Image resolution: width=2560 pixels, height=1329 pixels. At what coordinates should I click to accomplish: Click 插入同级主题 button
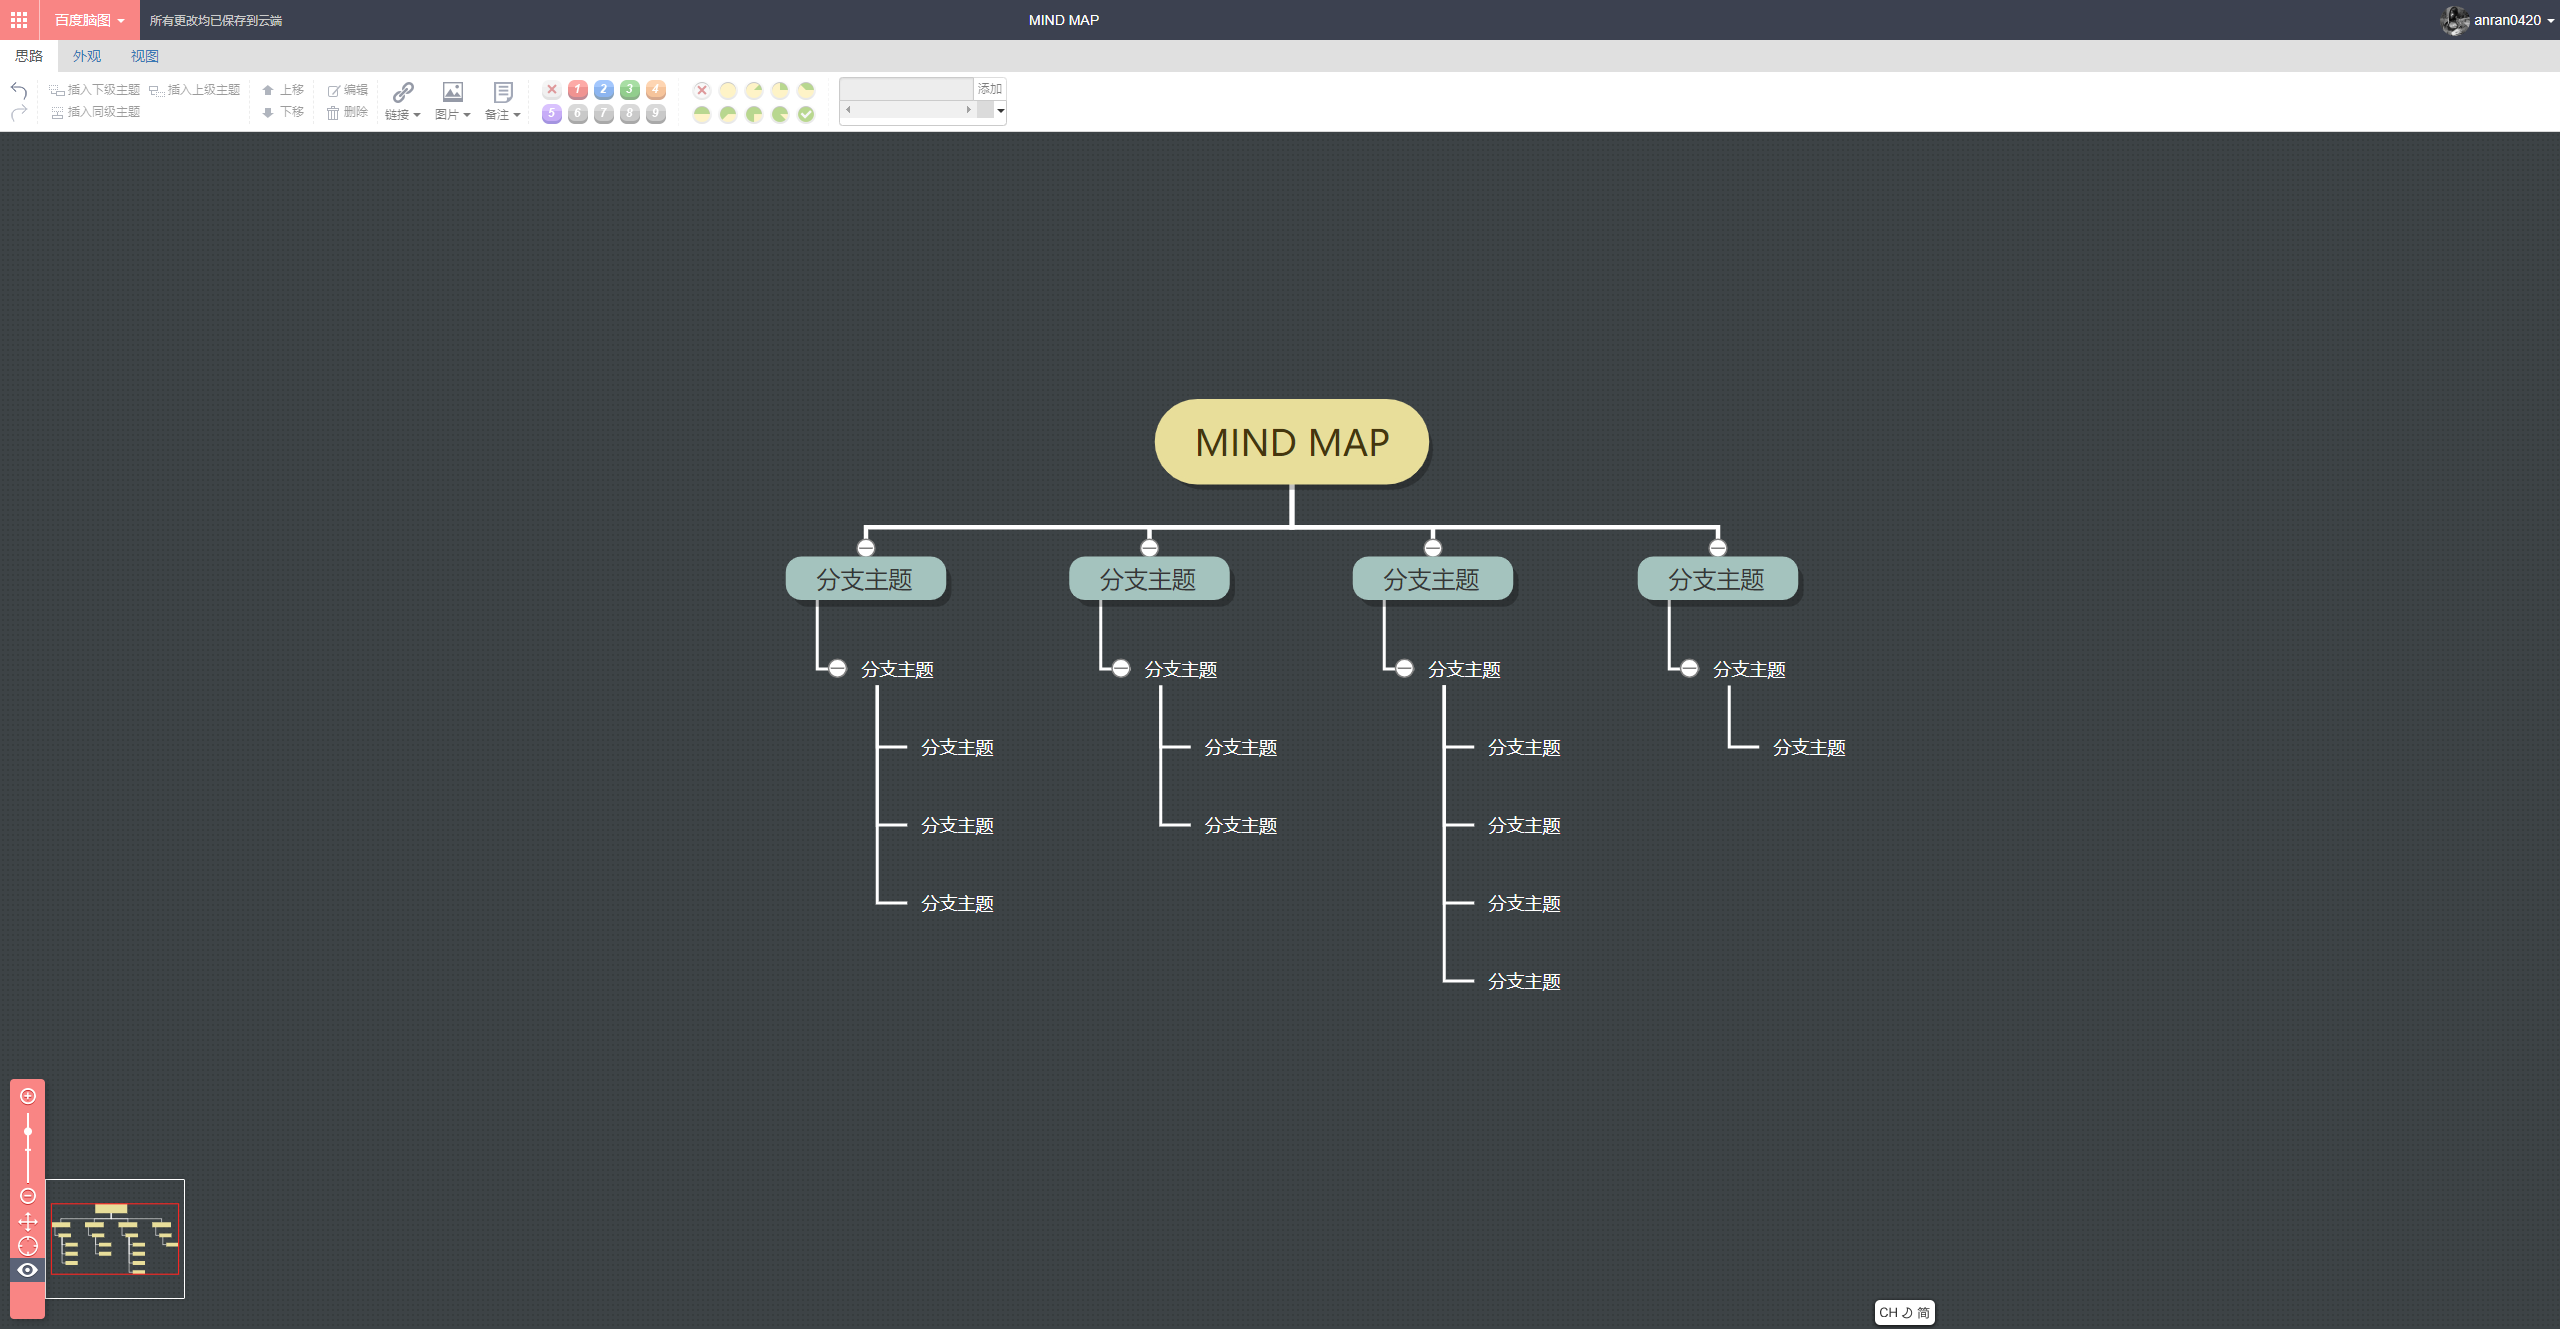pos(95,112)
